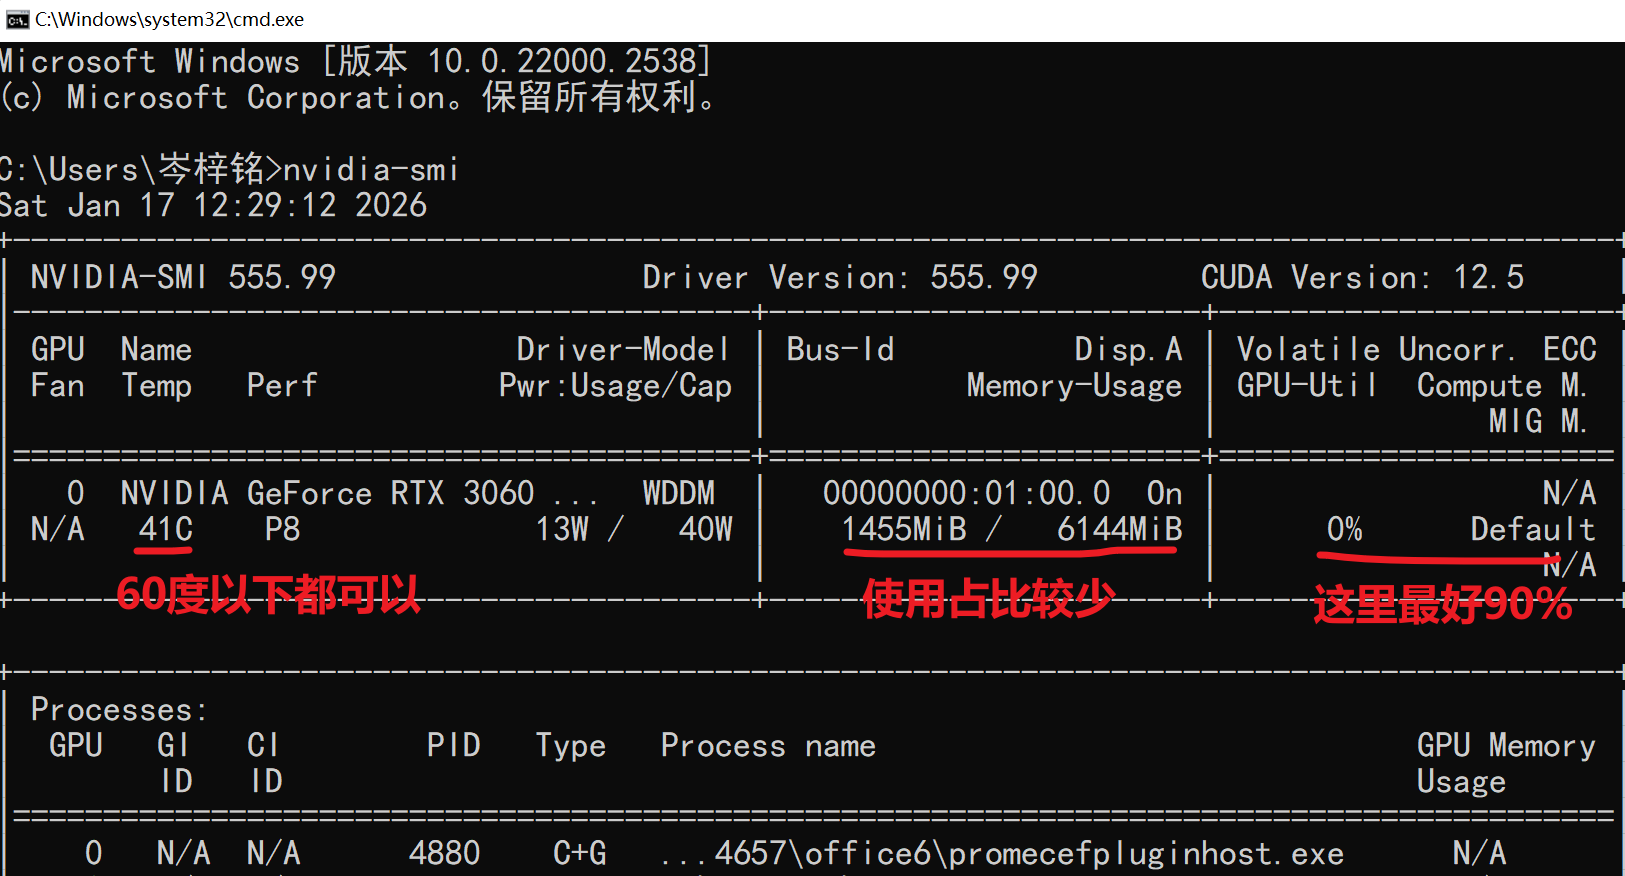The height and width of the screenshot is (876, 1625).
Task: Click the P8 performance state value
Action: point(282,530)
